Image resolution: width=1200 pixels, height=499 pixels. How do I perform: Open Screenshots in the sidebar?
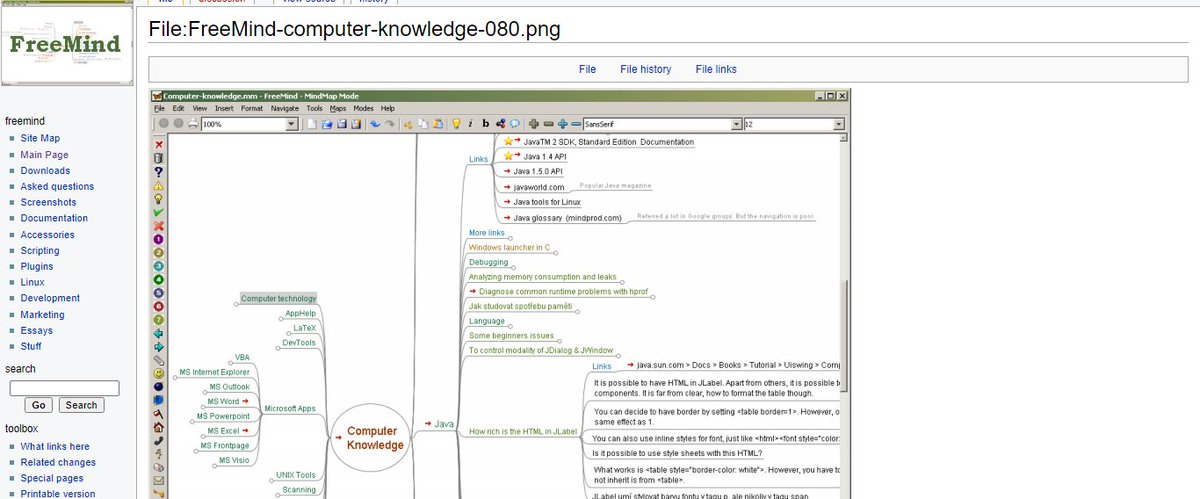tap(48, 202)
